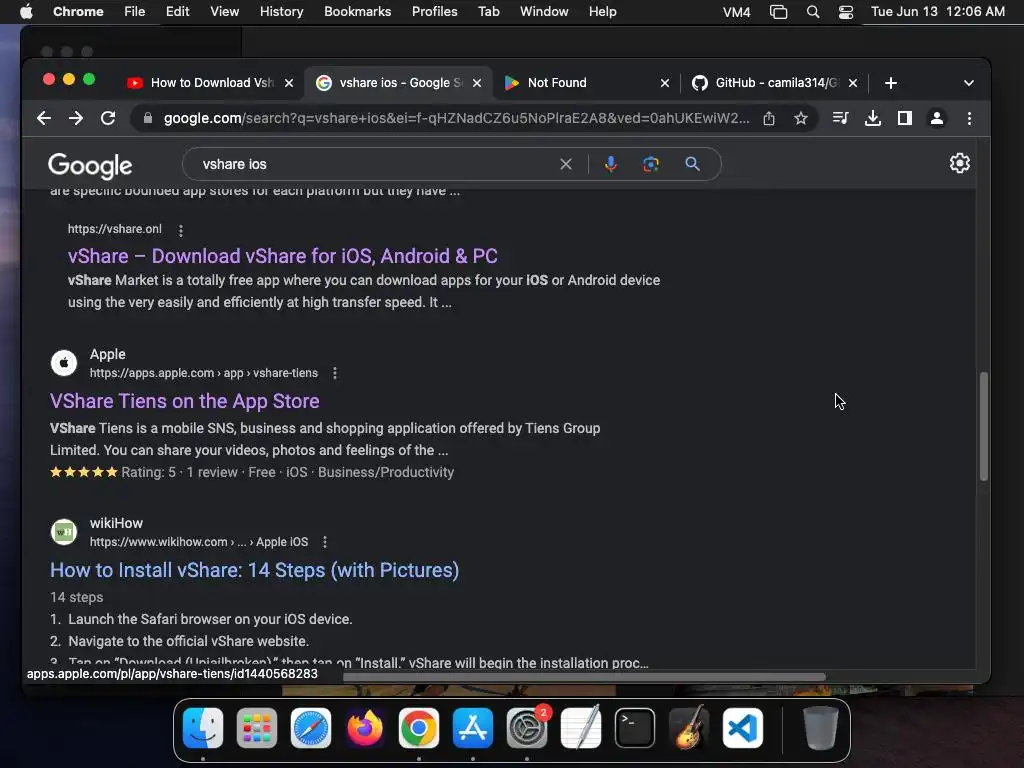Click Chrome icon in the dock
1024x768 pixels.
pos(419,728)
